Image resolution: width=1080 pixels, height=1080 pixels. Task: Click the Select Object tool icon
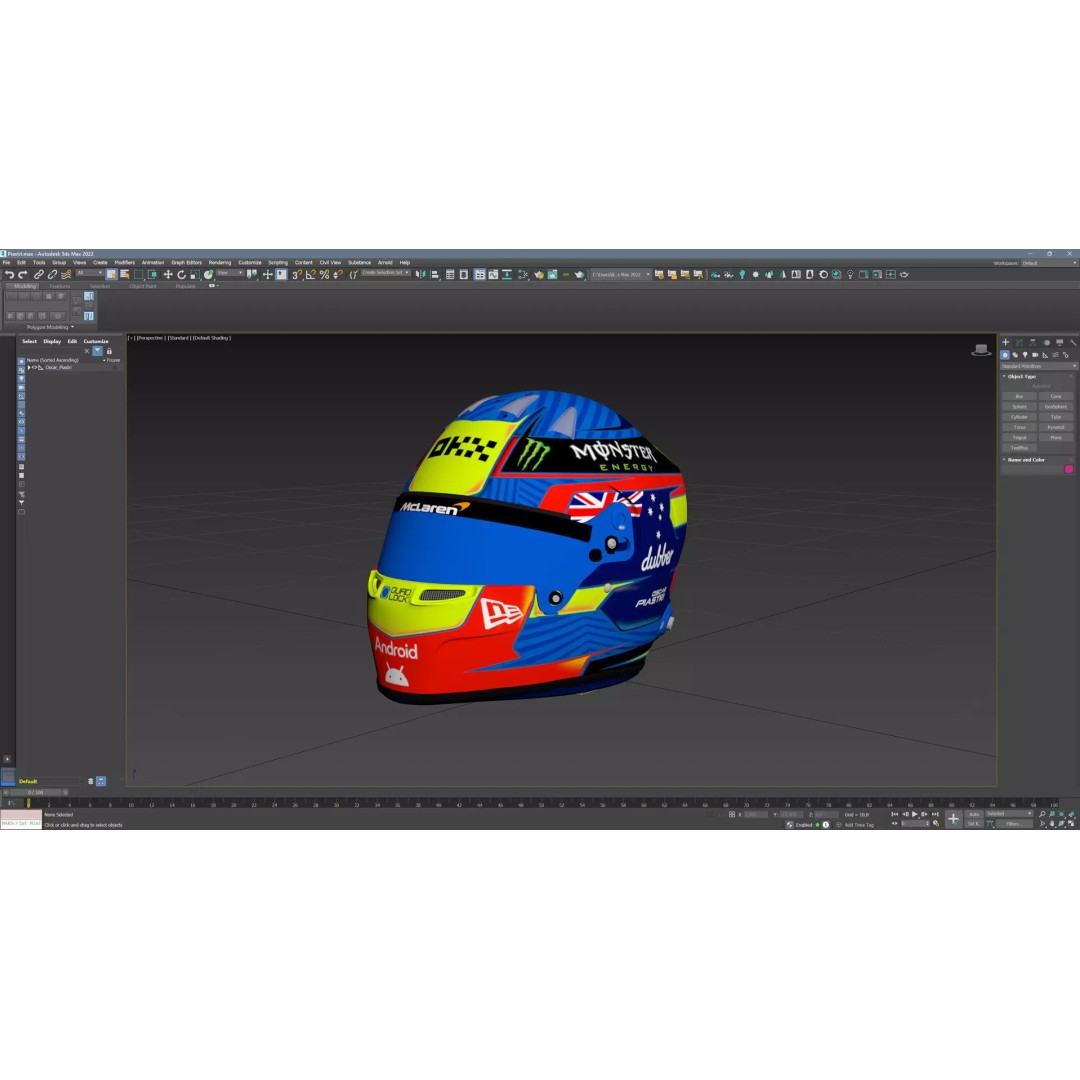point(112,275)
